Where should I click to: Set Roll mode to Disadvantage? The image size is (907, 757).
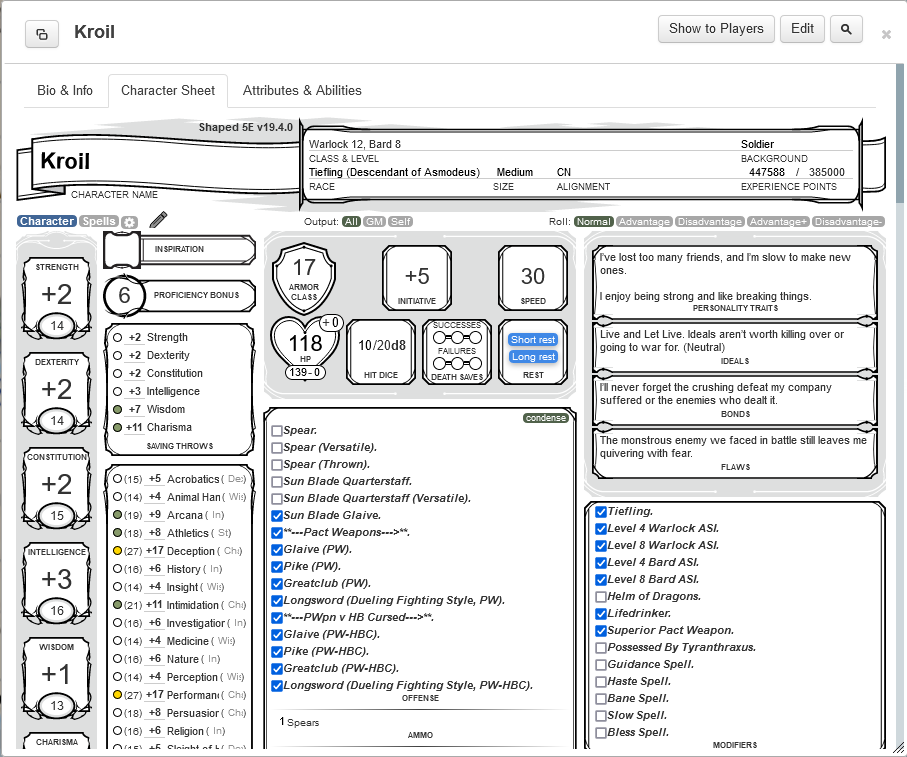pos(710,221)
